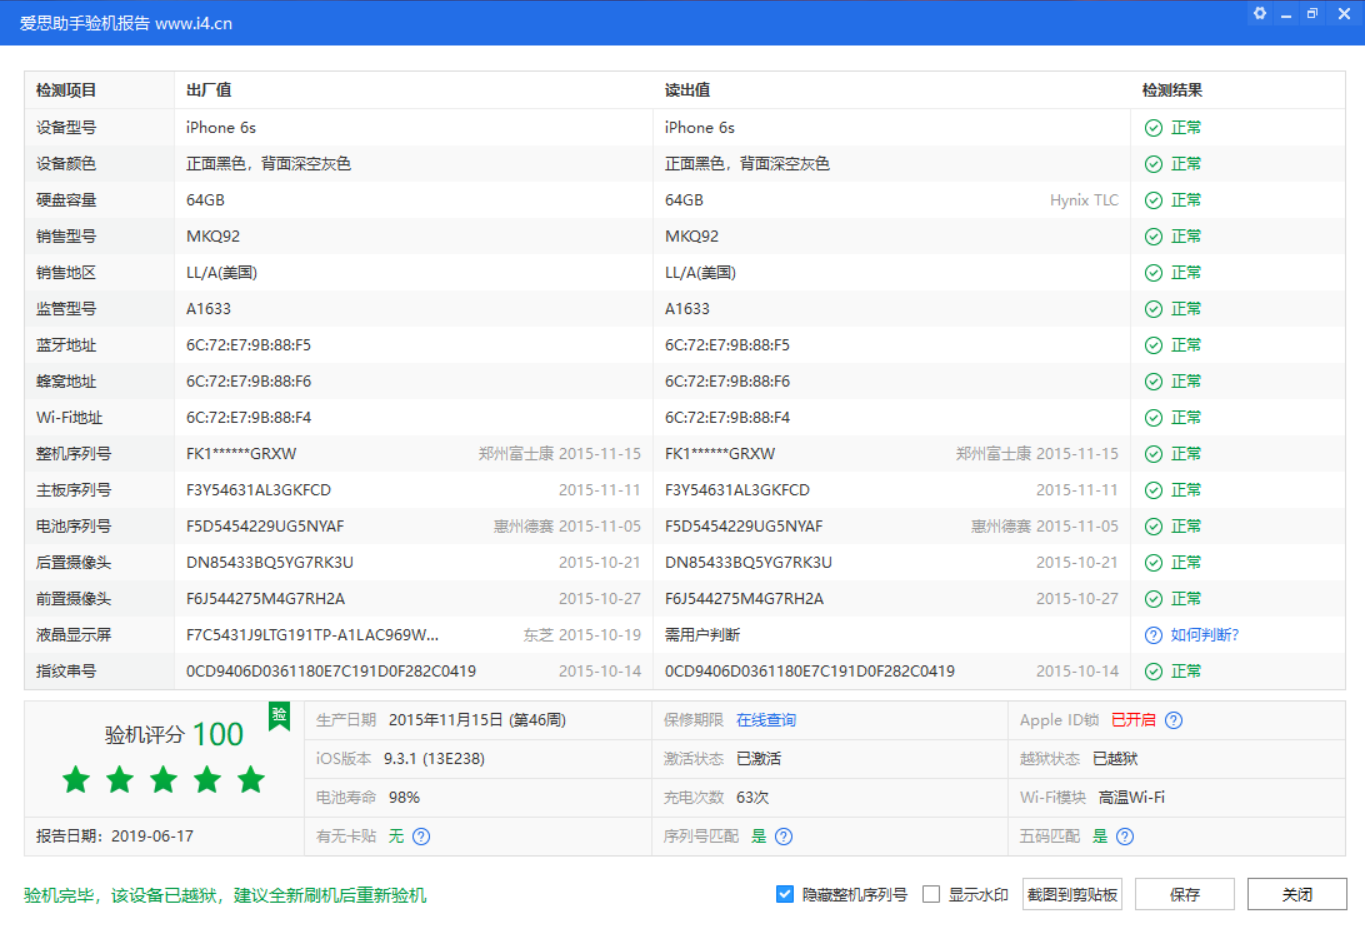Image resolution: width=1365 pixels, height=933 pixels.
Task: Open the settings gear in the title bar
Action: (x=1260, y=14)
